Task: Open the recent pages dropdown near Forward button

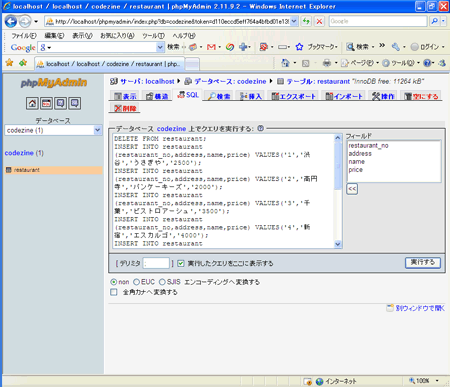Action: click(36, 22)
